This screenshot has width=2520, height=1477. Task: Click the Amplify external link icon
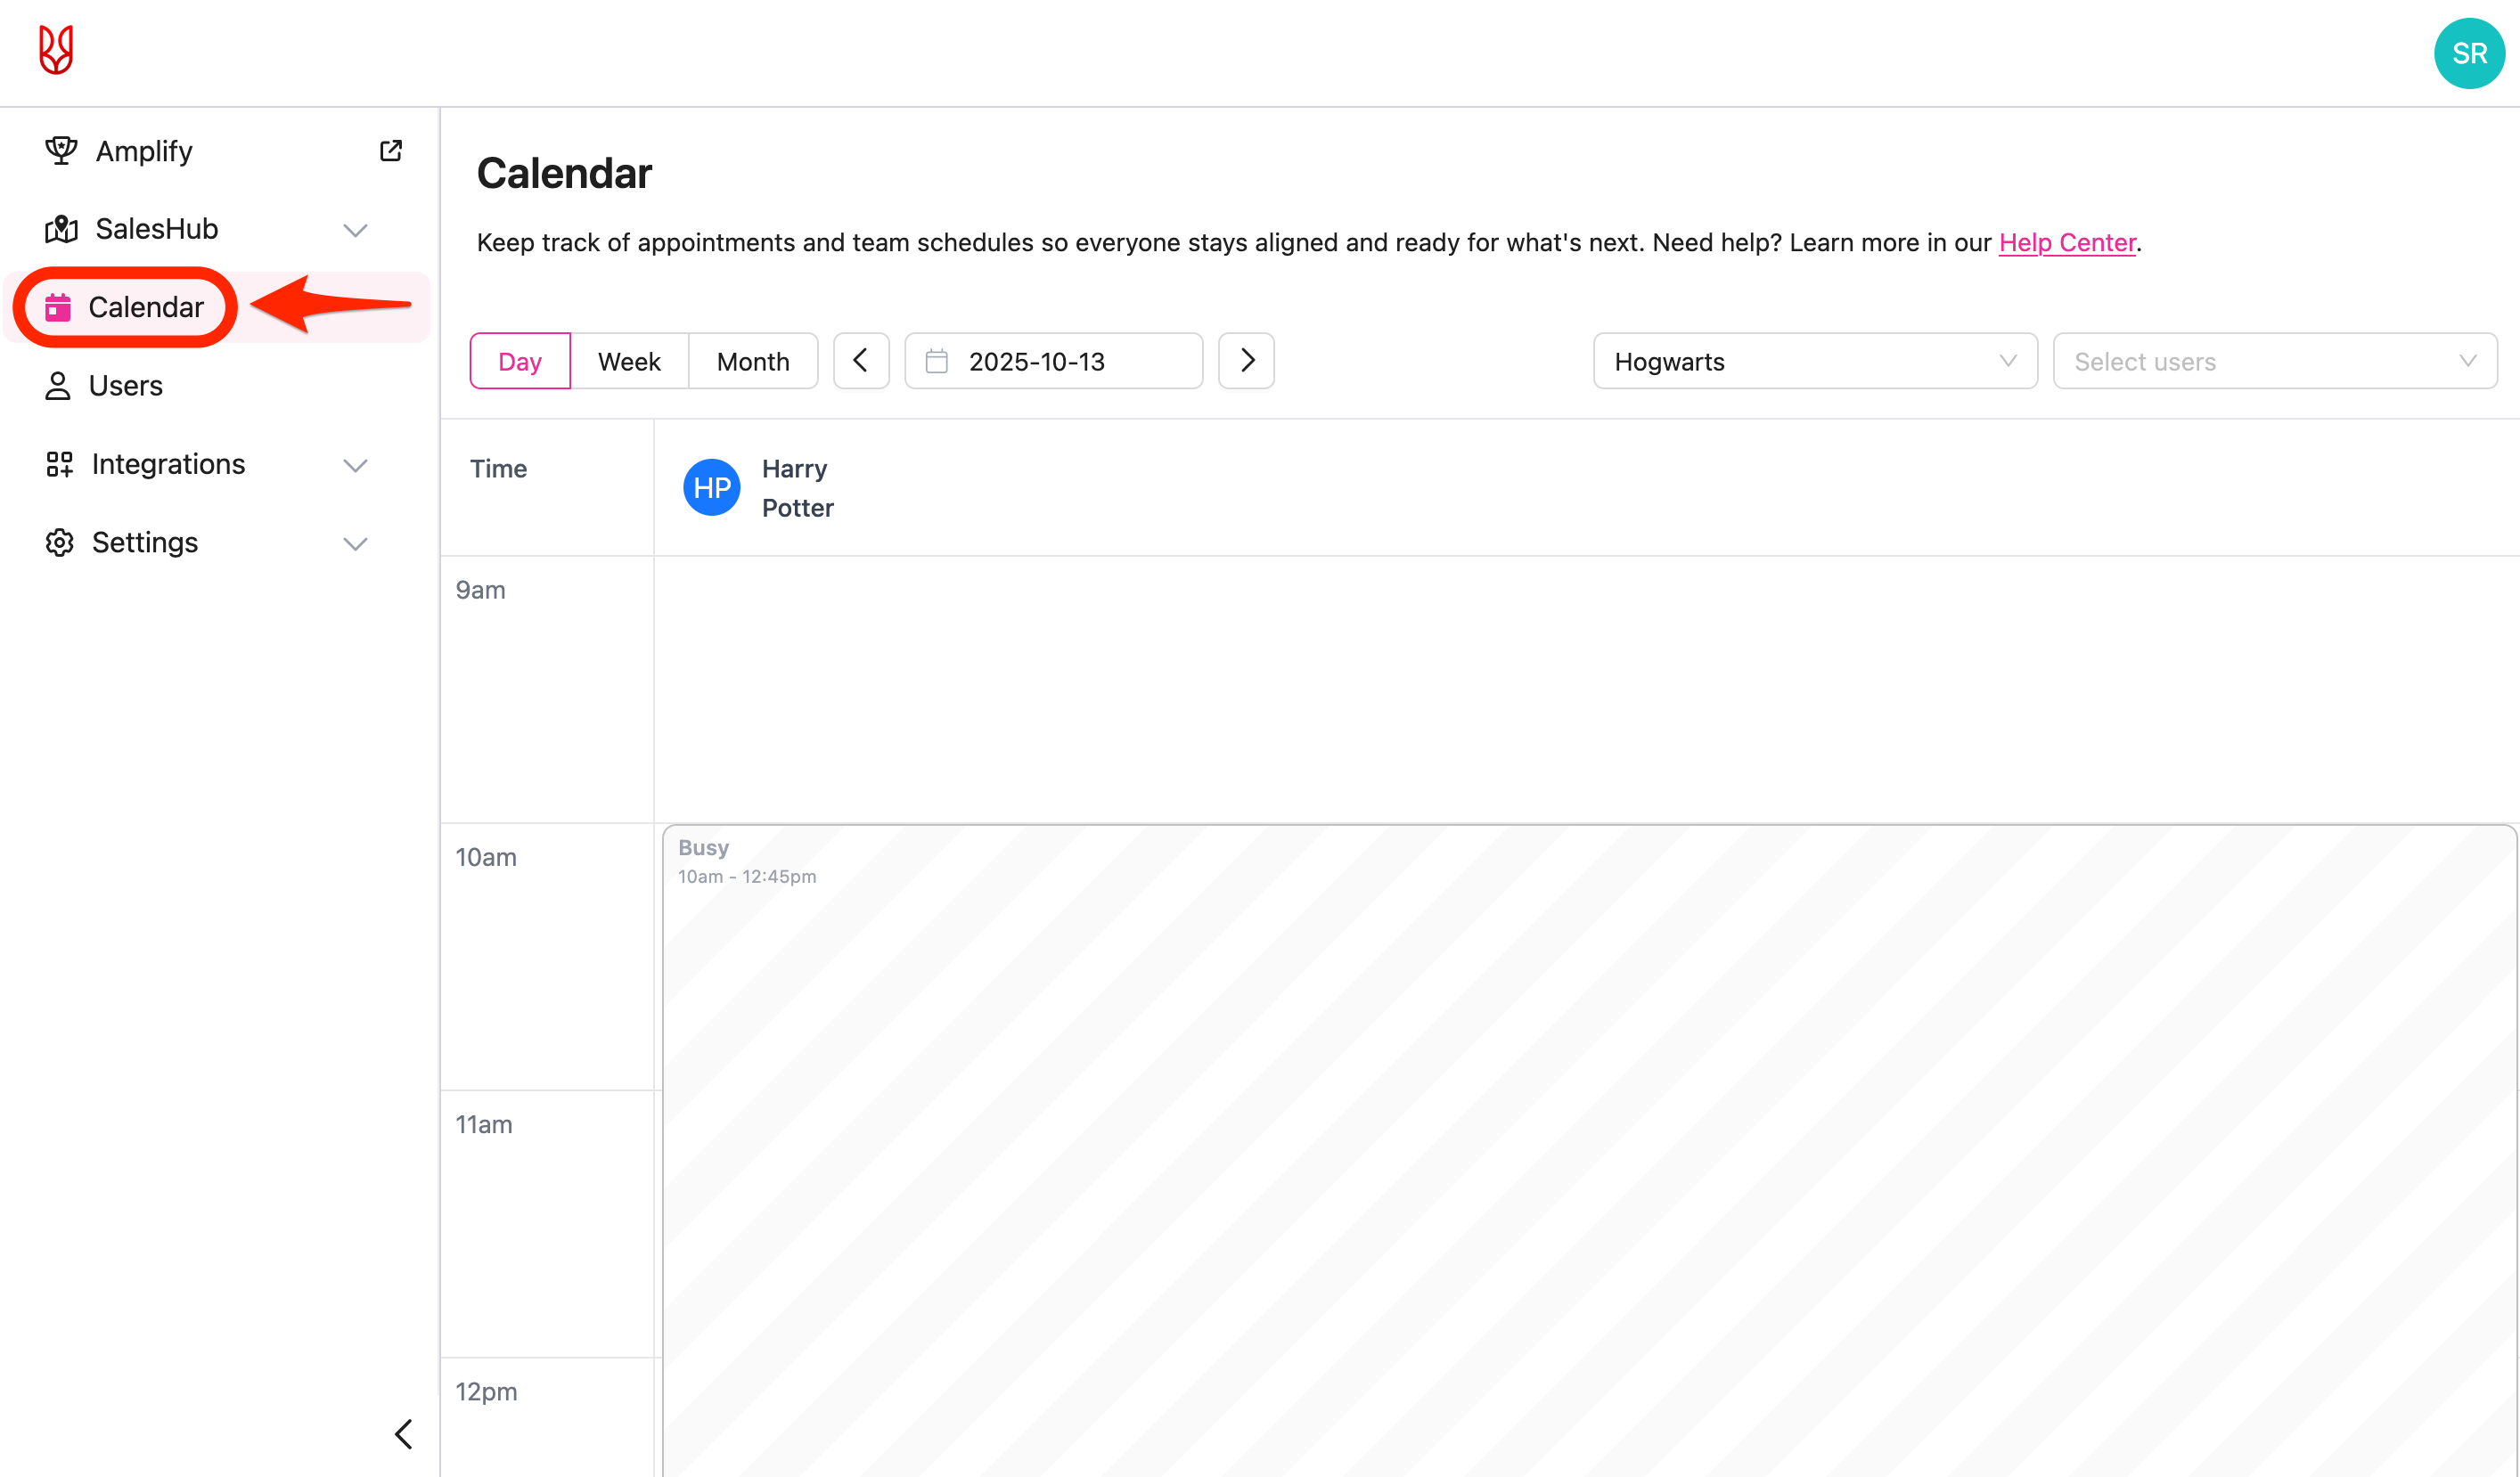coord(390,151)
